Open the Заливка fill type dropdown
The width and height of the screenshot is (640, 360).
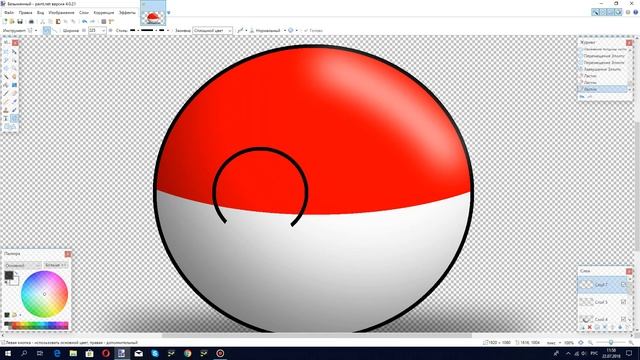[x=212, y=30]
